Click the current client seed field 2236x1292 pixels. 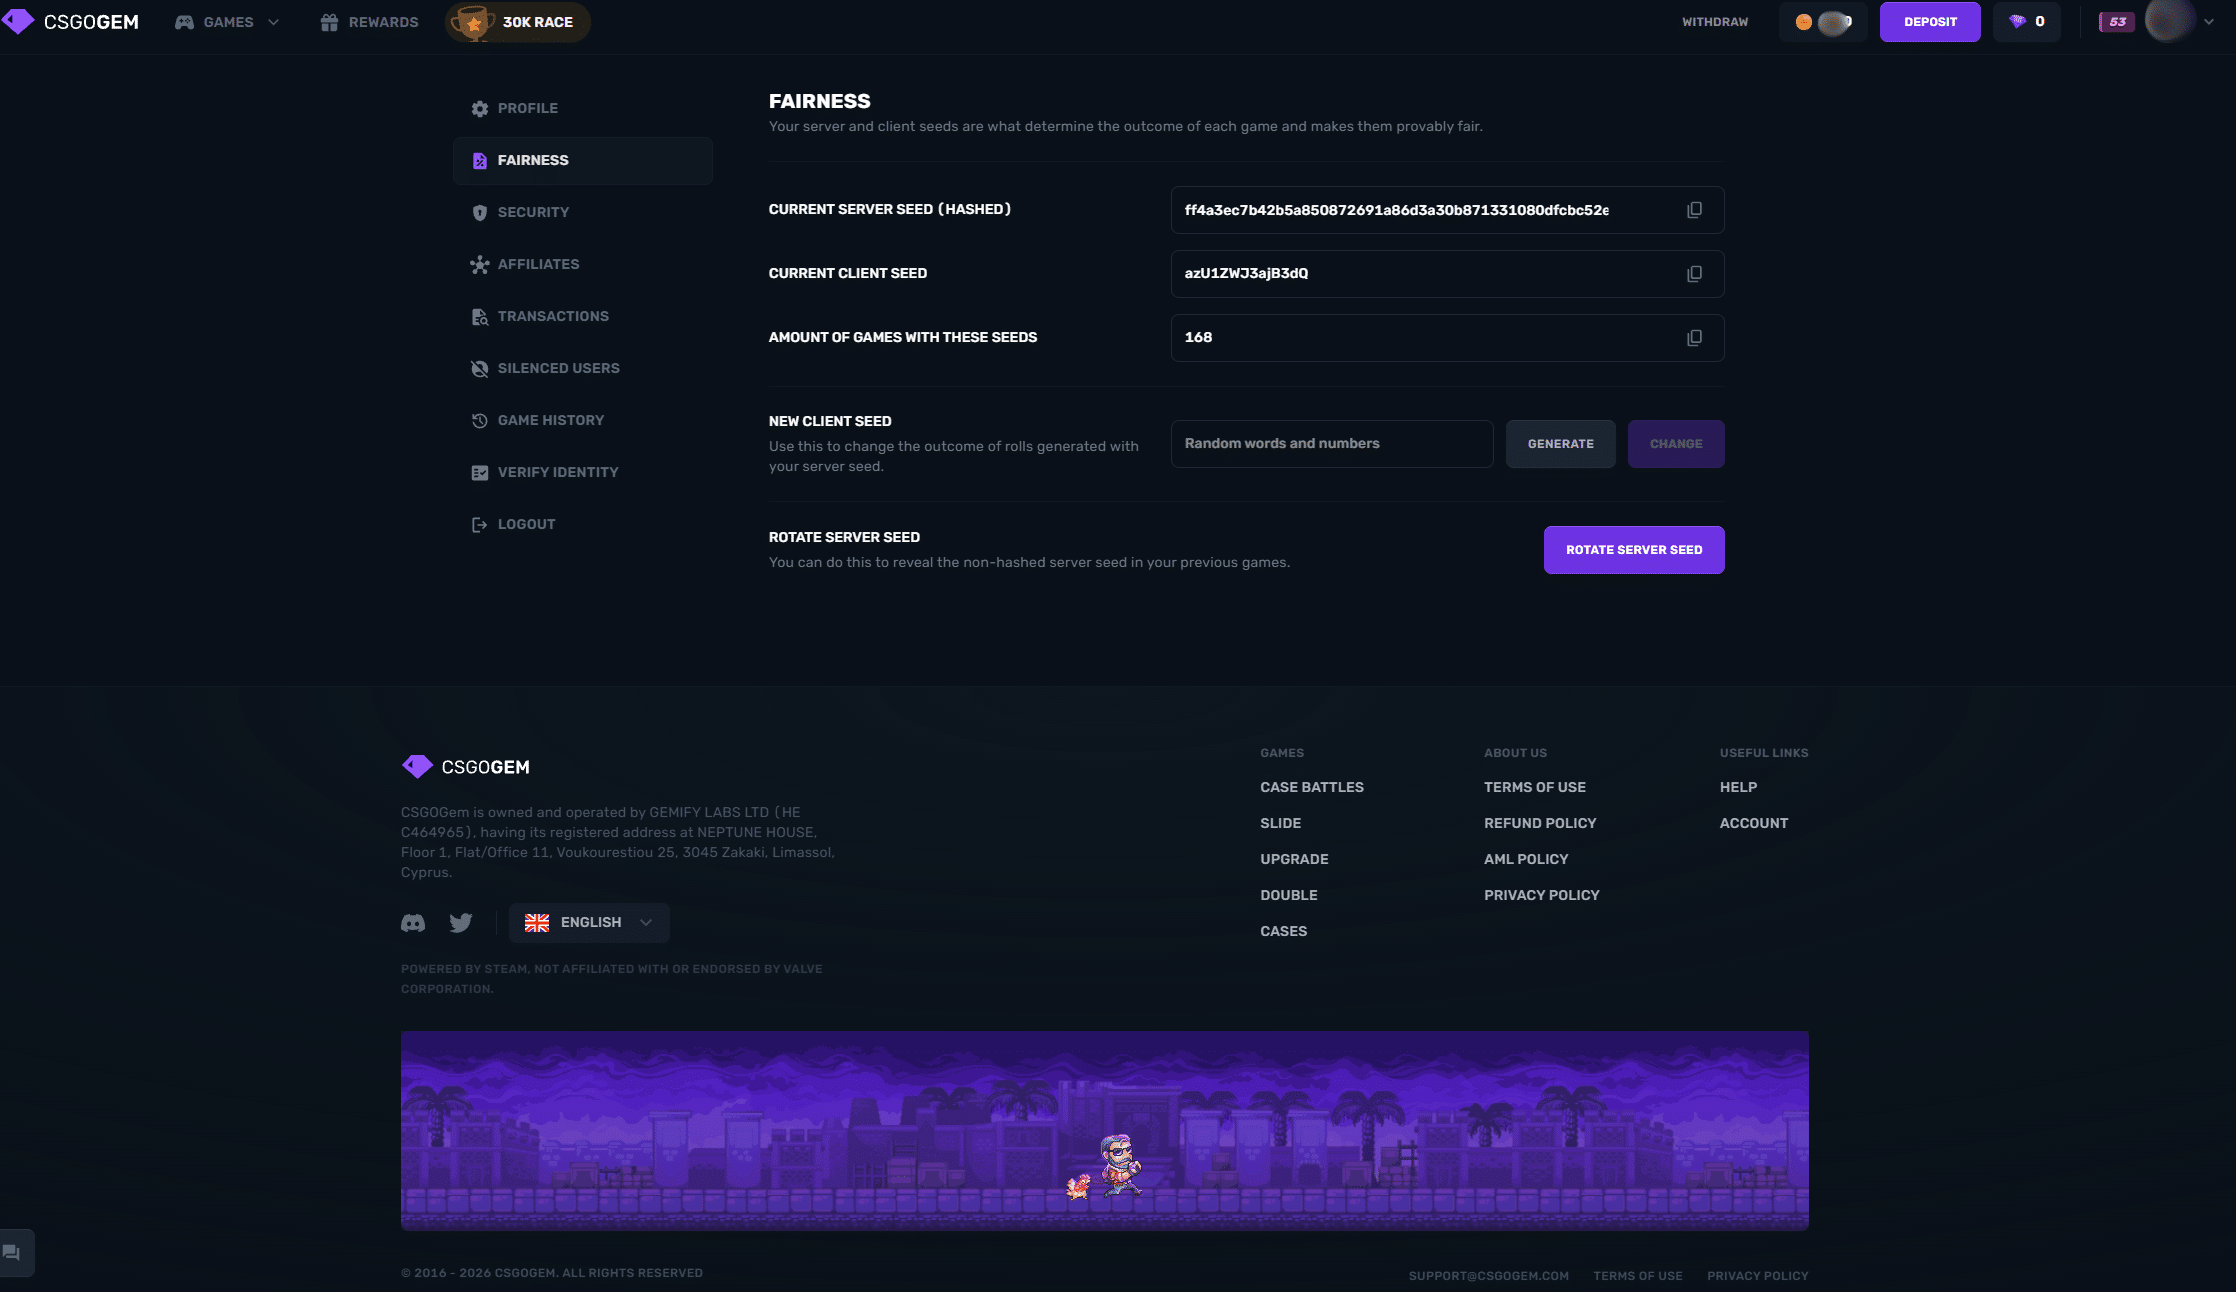(x=1447, y=274)
